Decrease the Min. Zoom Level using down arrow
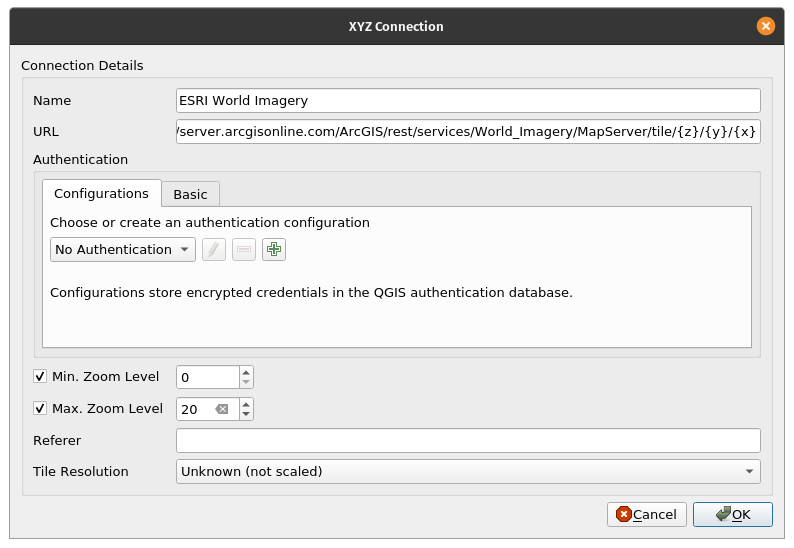This screenshot has width=794, height=548. coord(246,382)
